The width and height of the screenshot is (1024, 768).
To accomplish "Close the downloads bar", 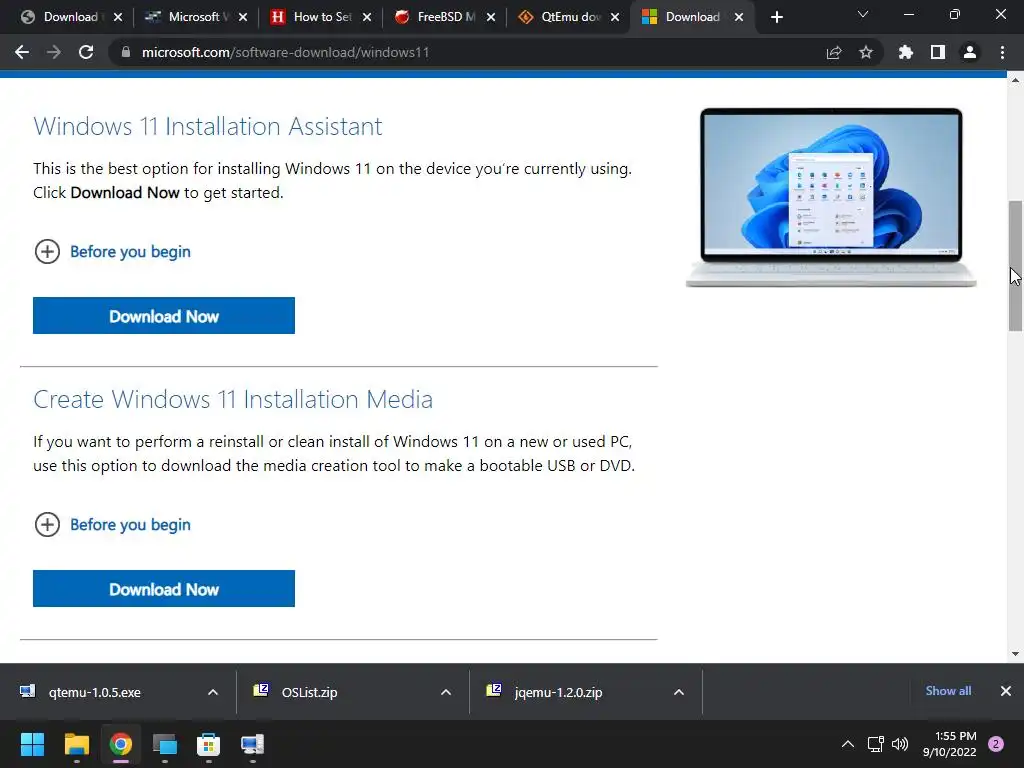I will [x=1006, y=691].
